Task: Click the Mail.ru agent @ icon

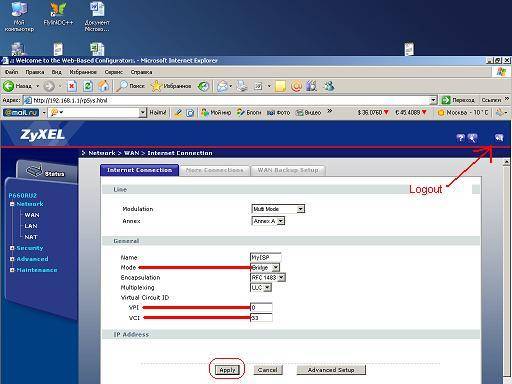Action: (x=296, y=86)
